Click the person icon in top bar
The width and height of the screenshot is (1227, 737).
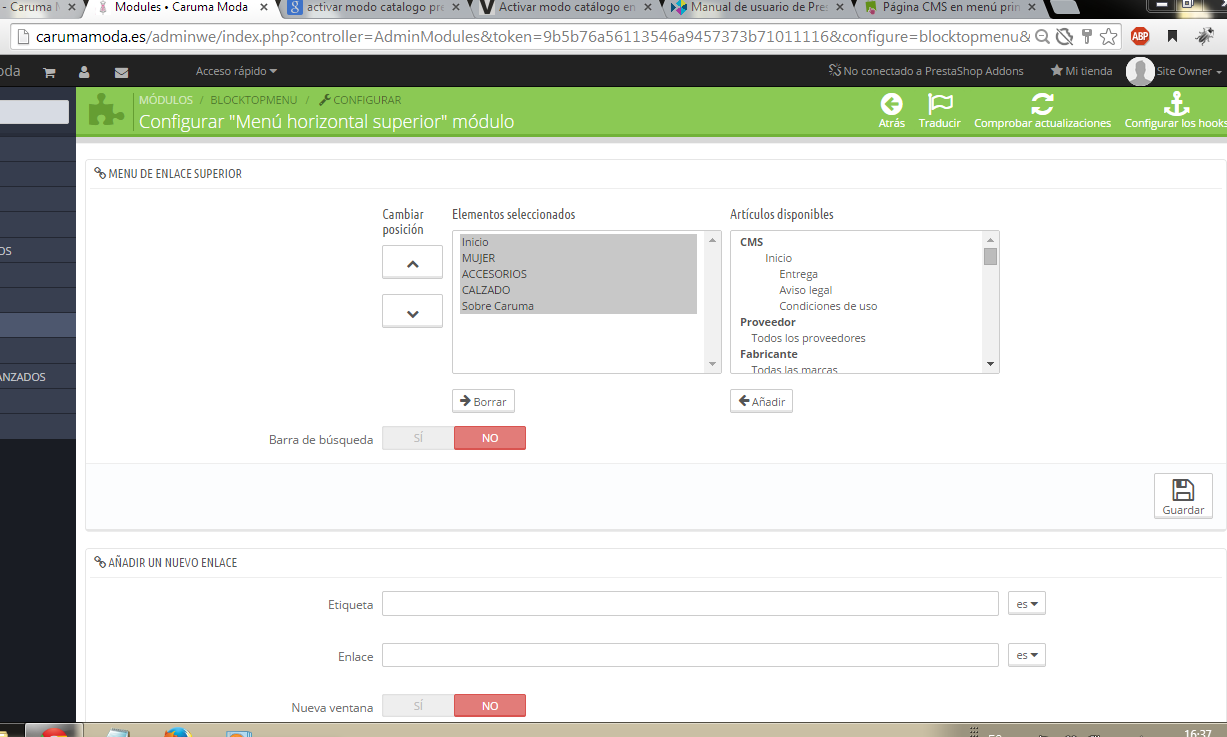84,72
